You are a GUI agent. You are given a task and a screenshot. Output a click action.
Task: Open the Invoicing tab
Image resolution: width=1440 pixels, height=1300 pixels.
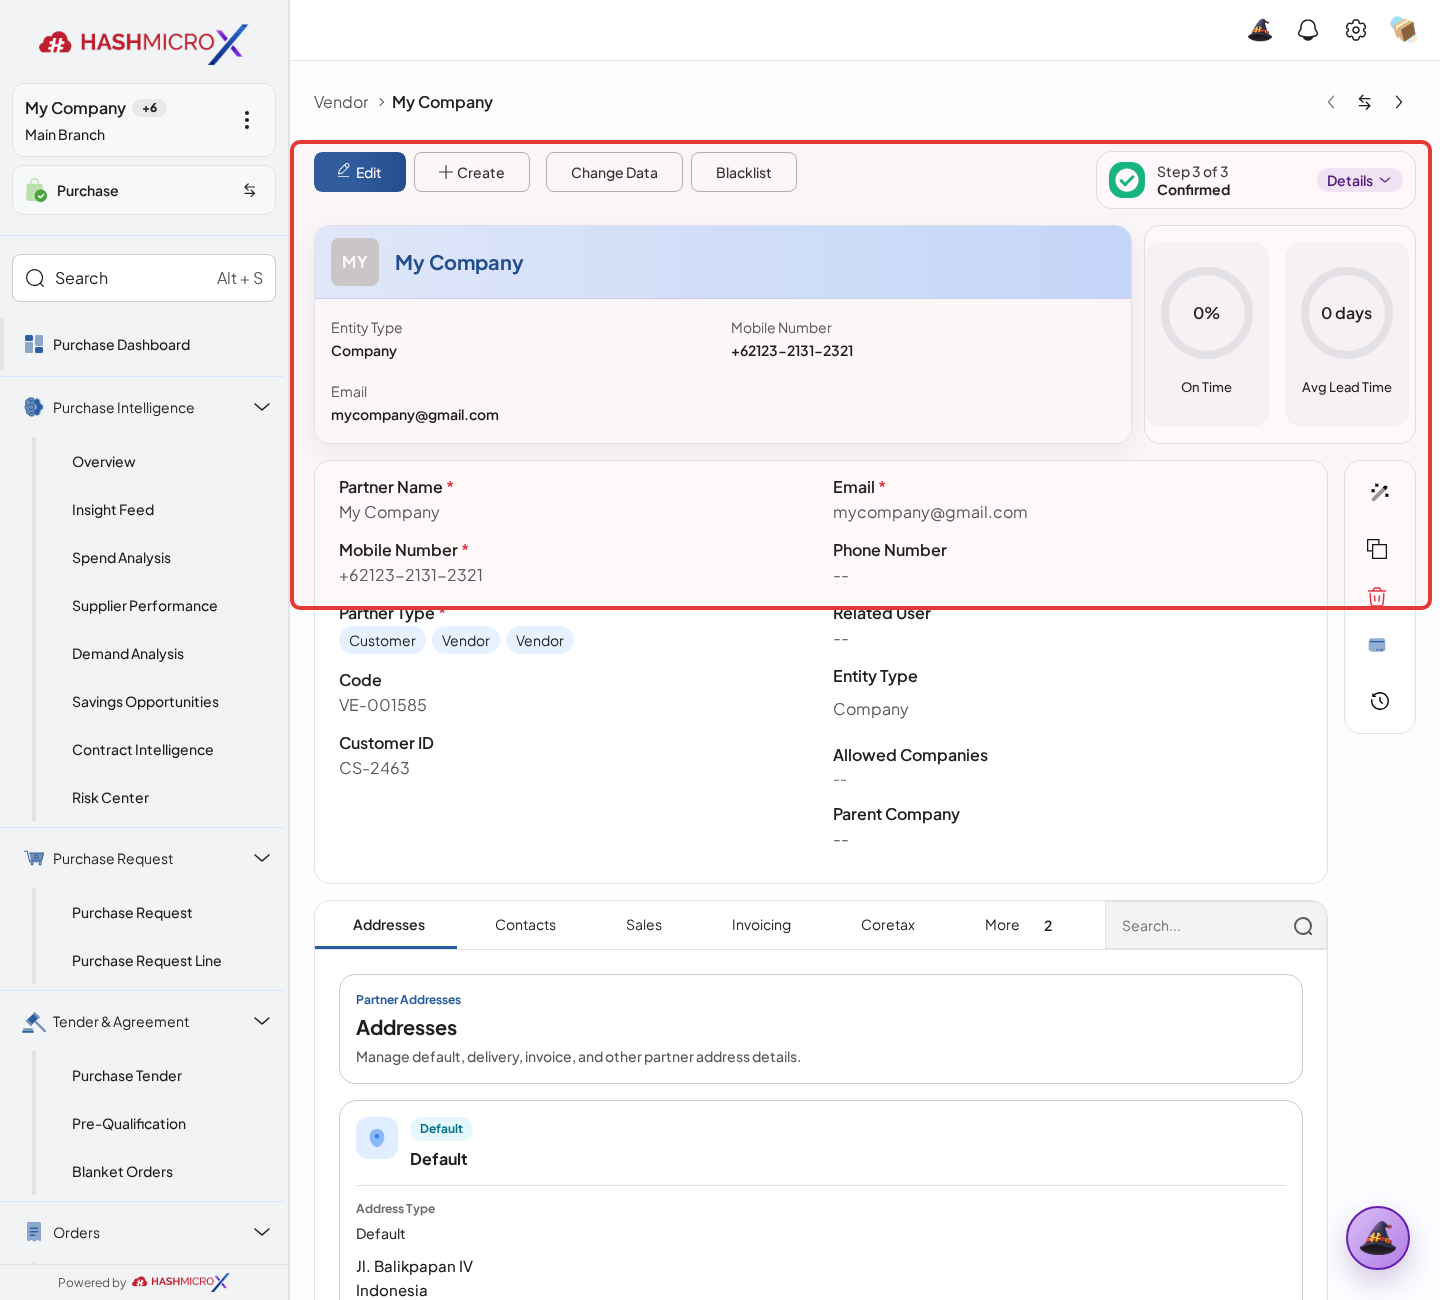click(761, 925)
